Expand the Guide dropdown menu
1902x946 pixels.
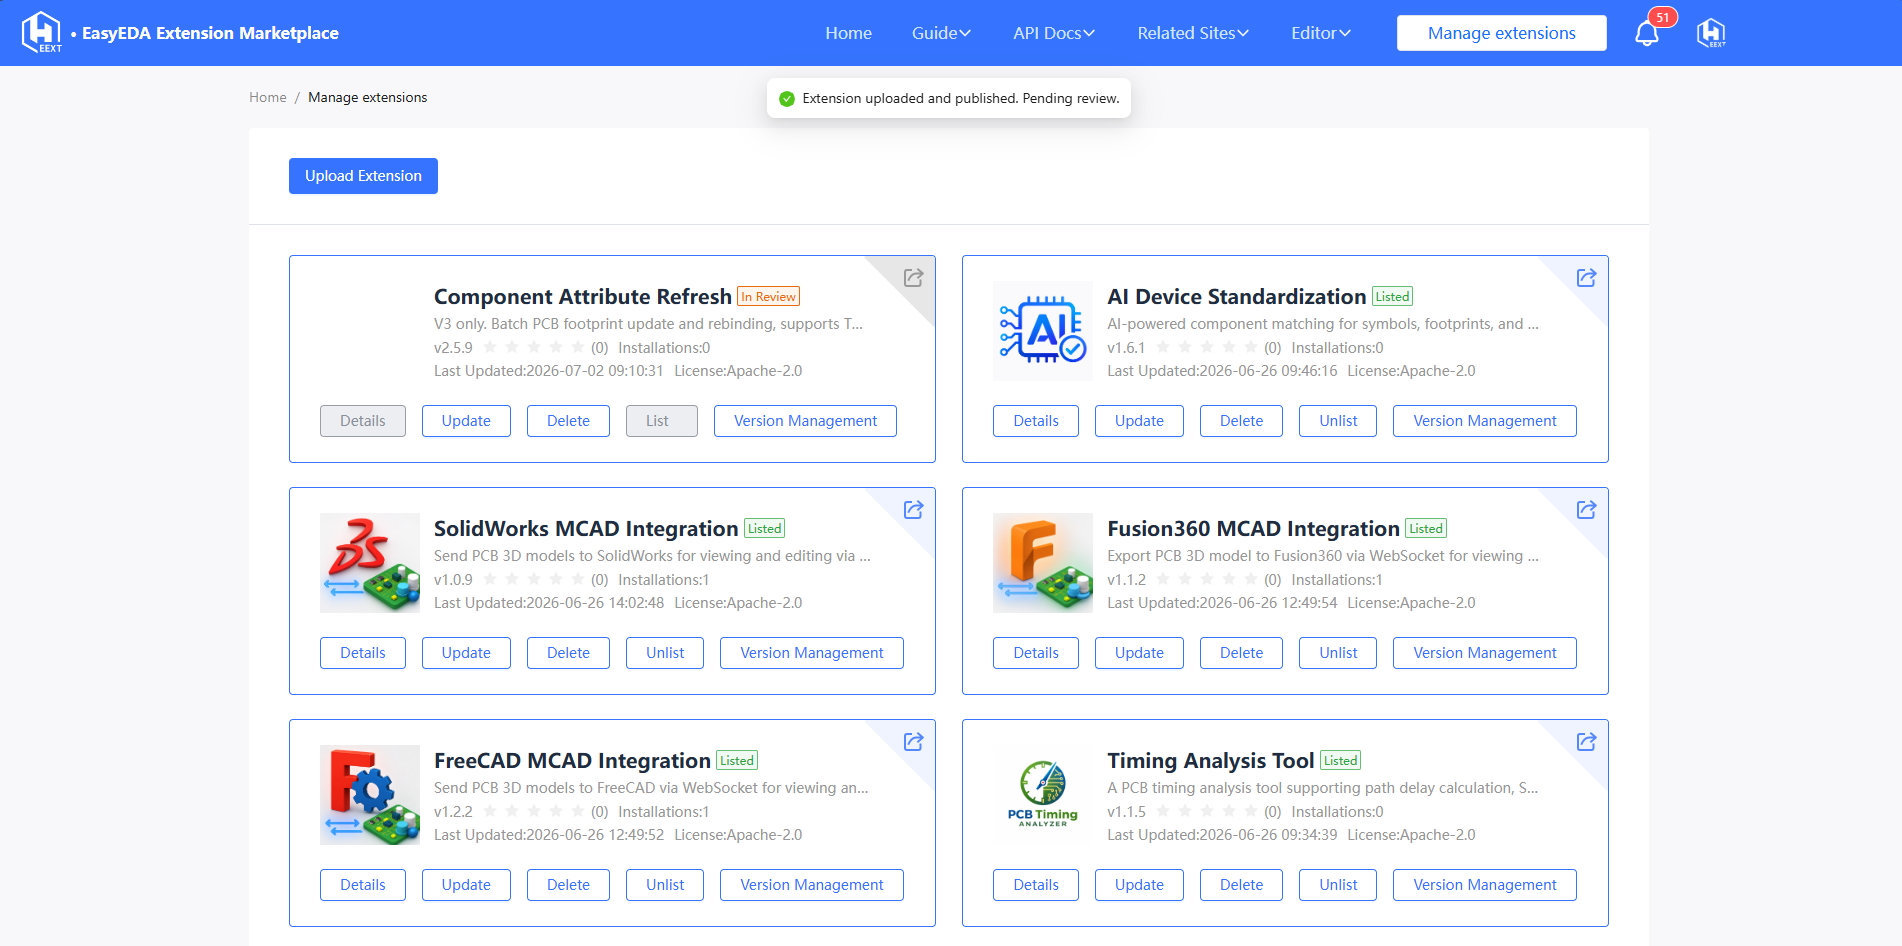(941, 33)
